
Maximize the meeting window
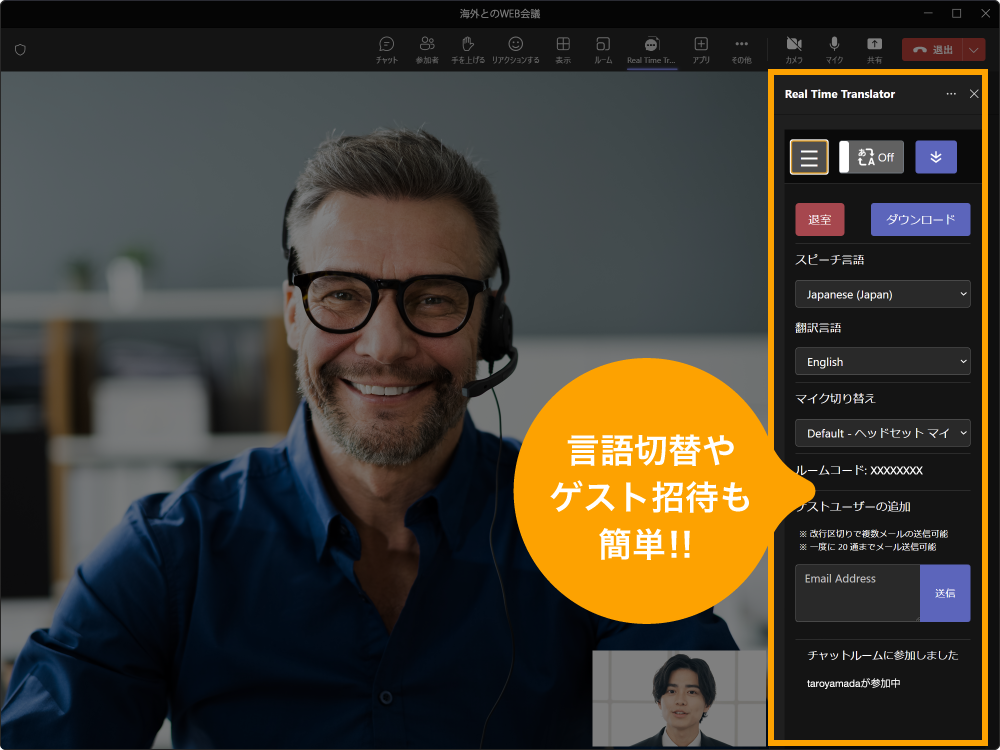[x=957, y=13]
